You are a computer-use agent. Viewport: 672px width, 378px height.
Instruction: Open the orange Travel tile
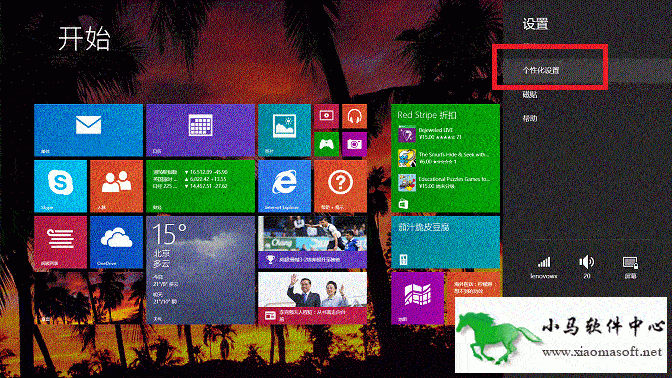pos(474,284)
